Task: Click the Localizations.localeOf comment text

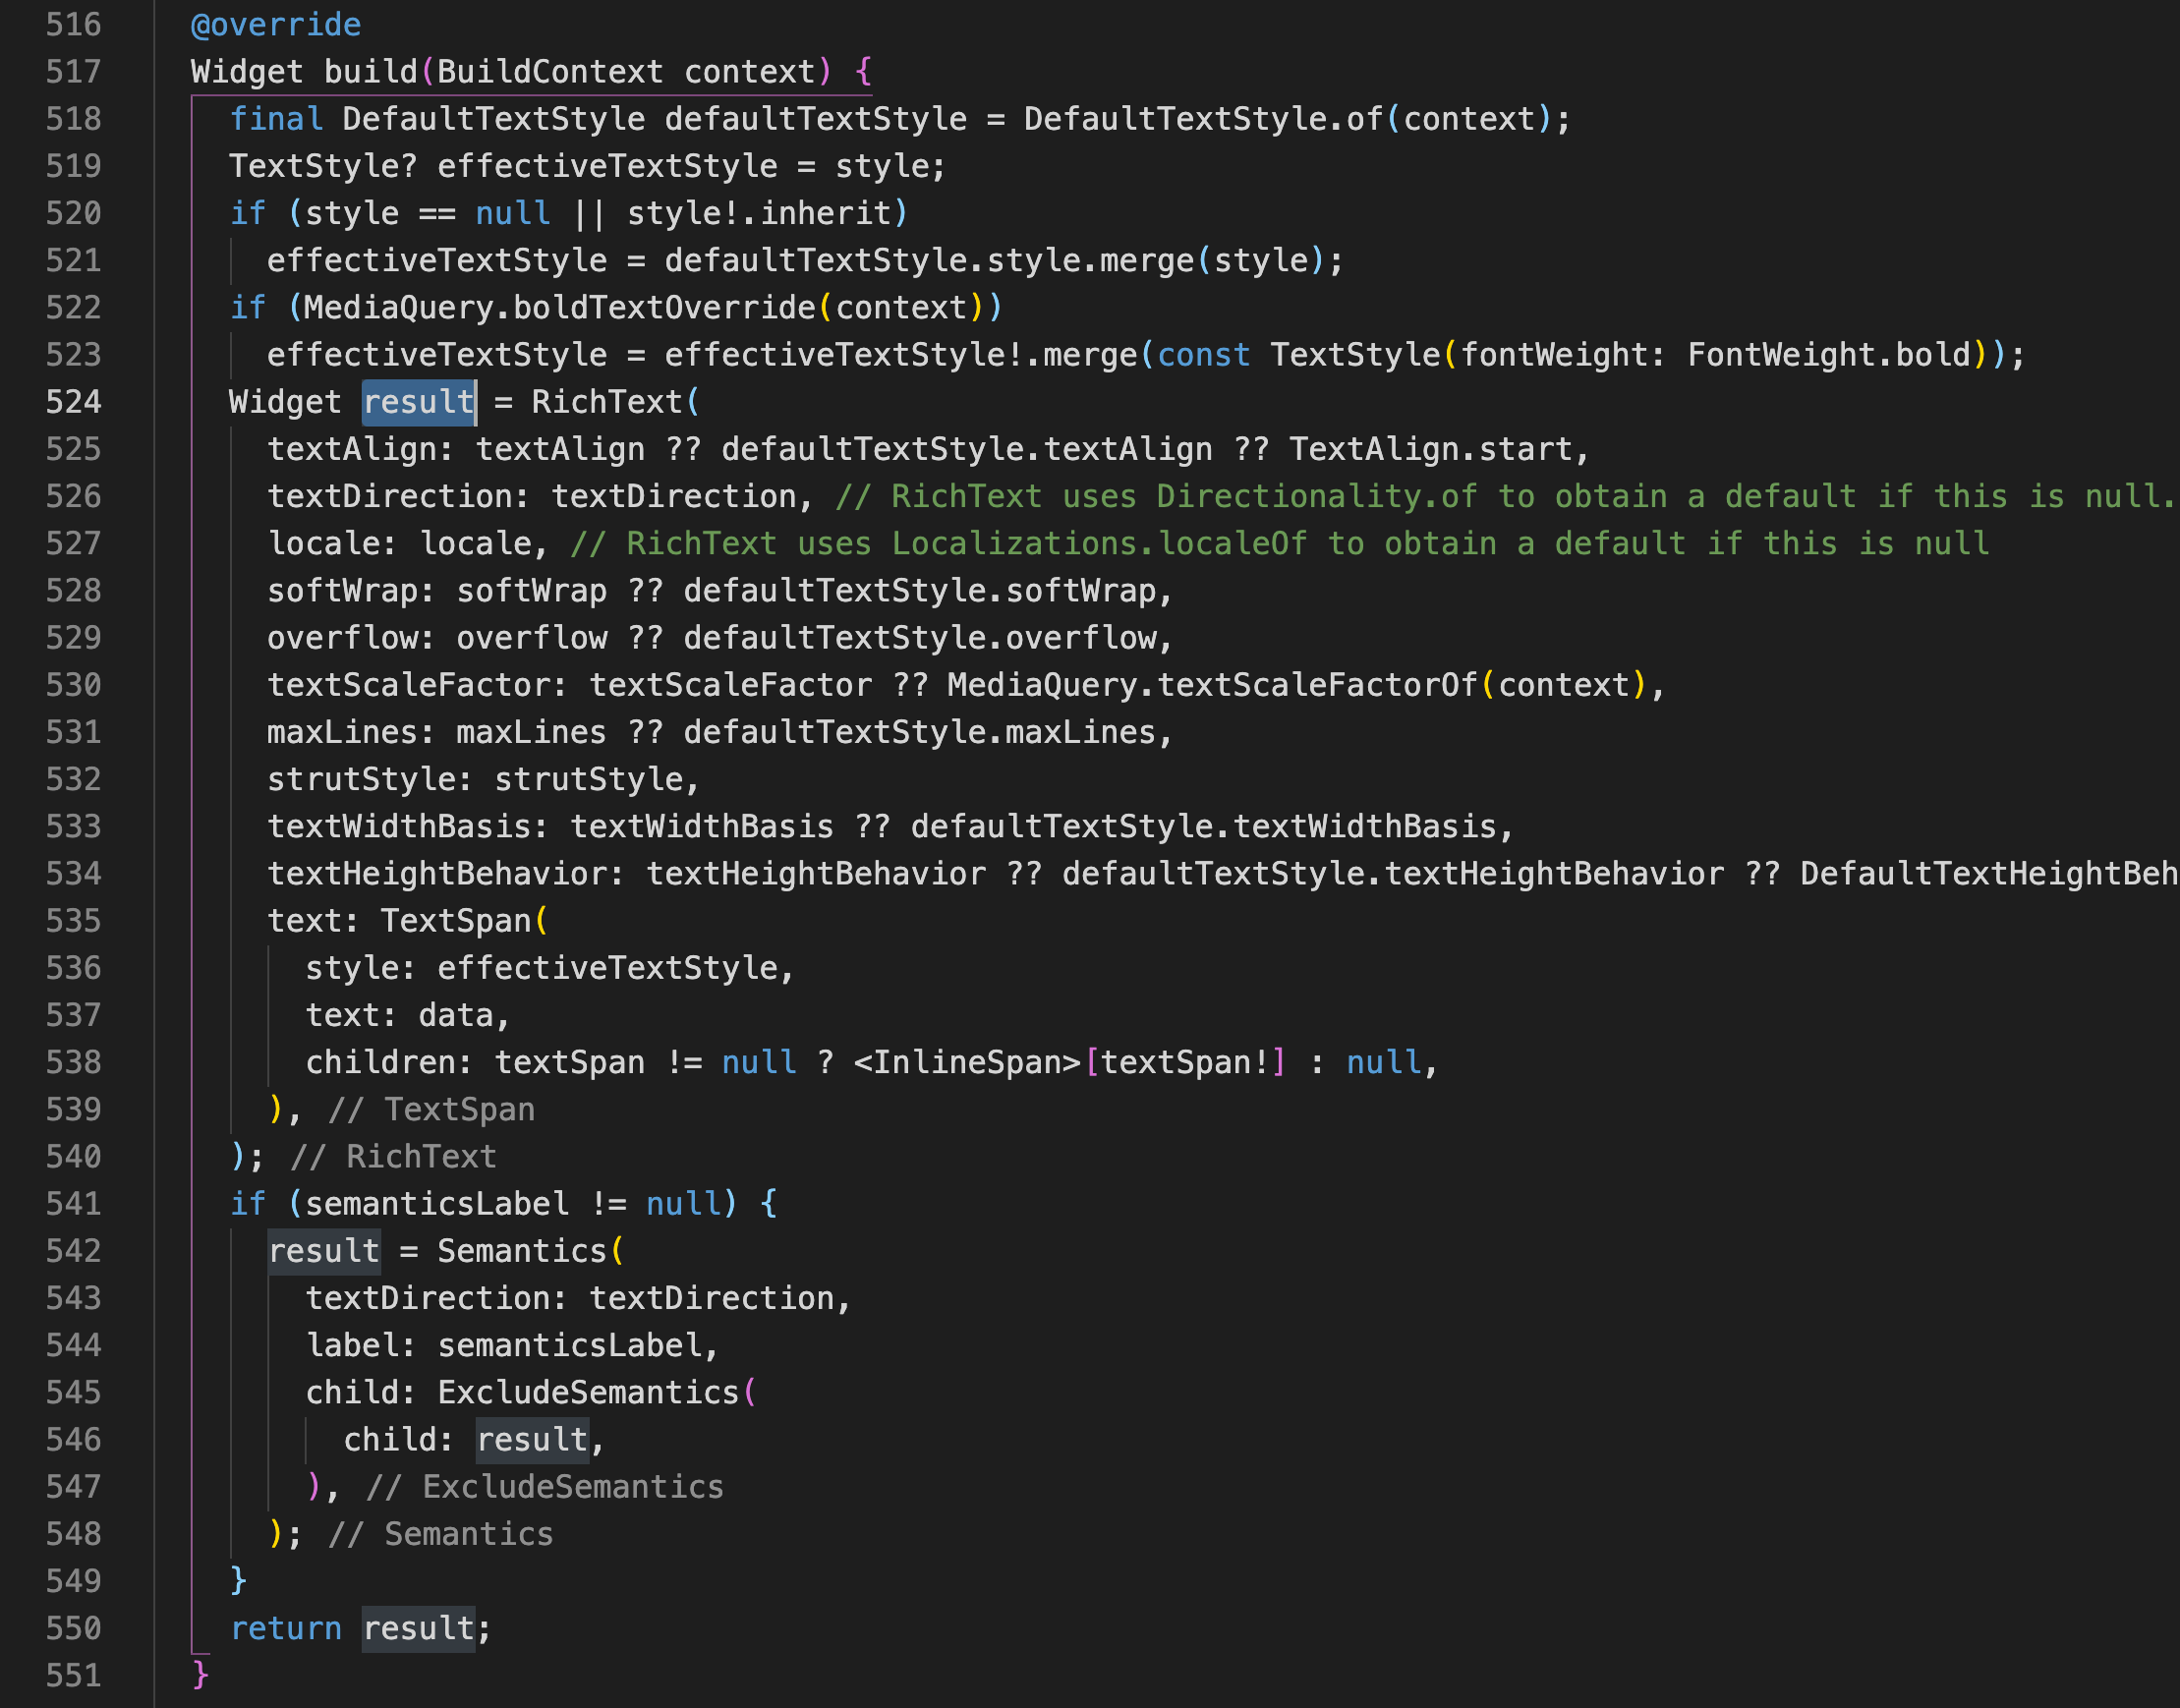Action: [1098, 543]
